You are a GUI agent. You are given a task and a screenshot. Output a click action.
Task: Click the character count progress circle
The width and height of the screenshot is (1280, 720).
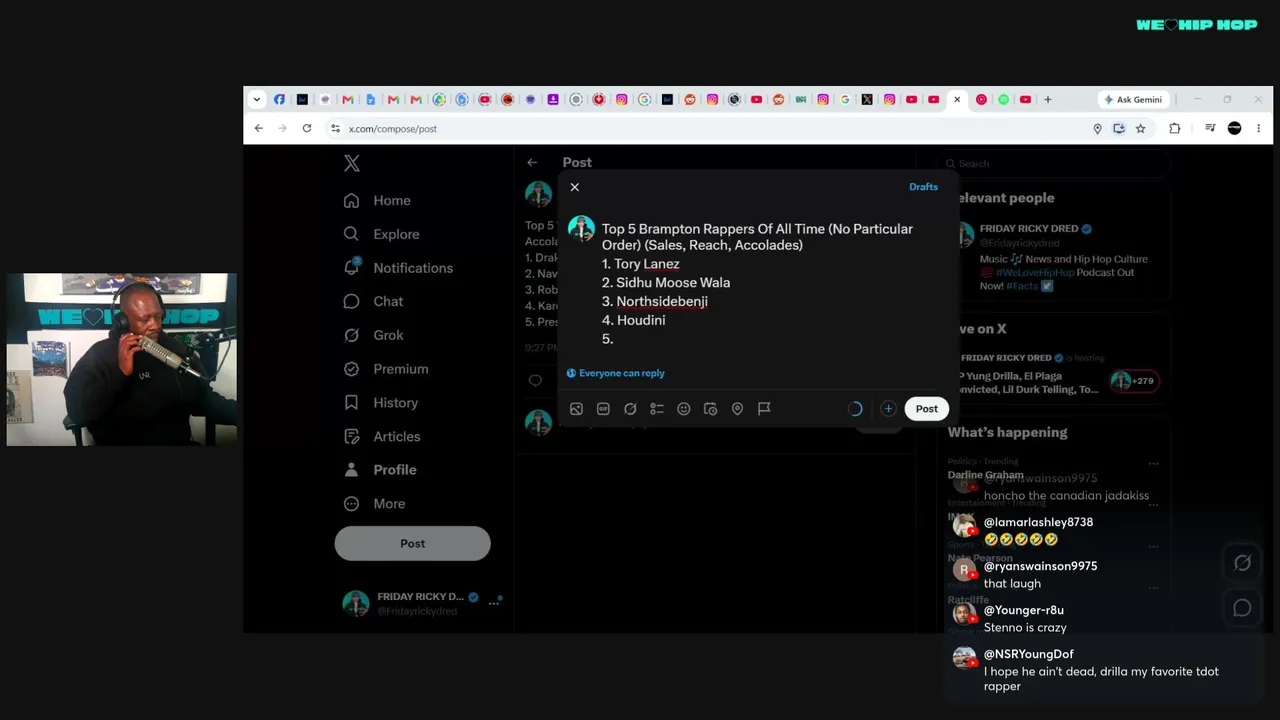point(855,409)
